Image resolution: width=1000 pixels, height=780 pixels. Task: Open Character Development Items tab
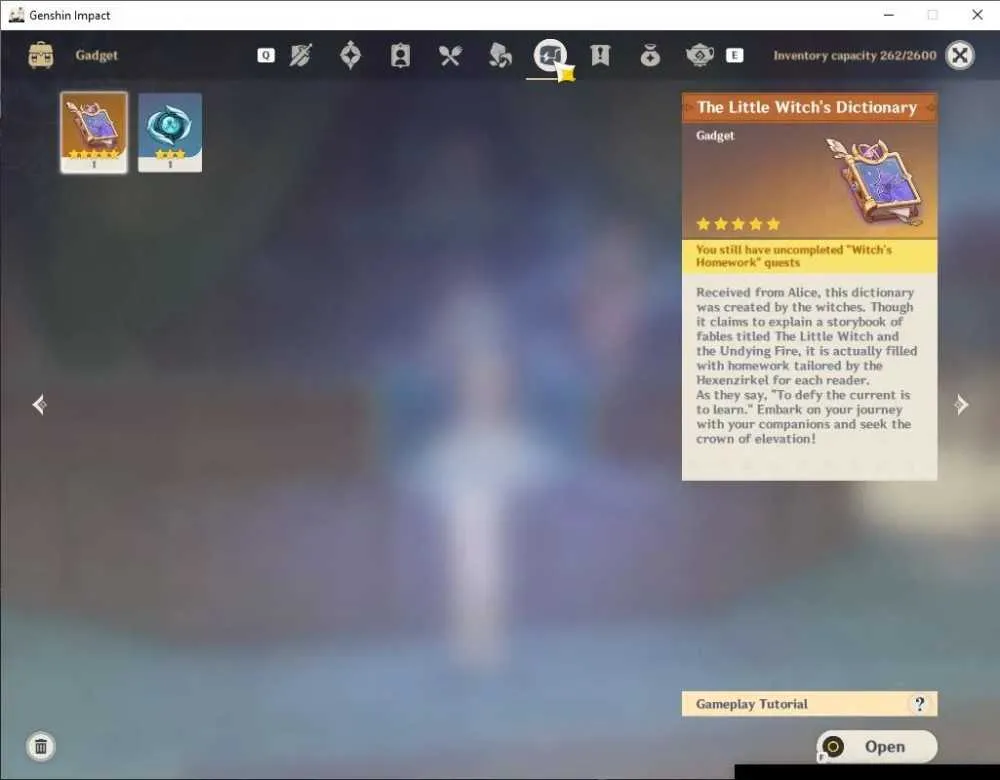point(400,55)
